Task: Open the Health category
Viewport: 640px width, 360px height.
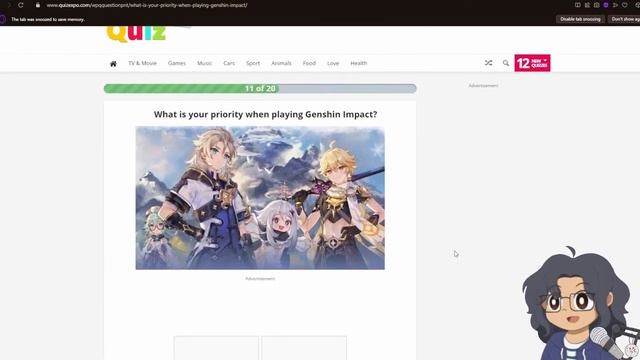Action: (x=358, y=63)
